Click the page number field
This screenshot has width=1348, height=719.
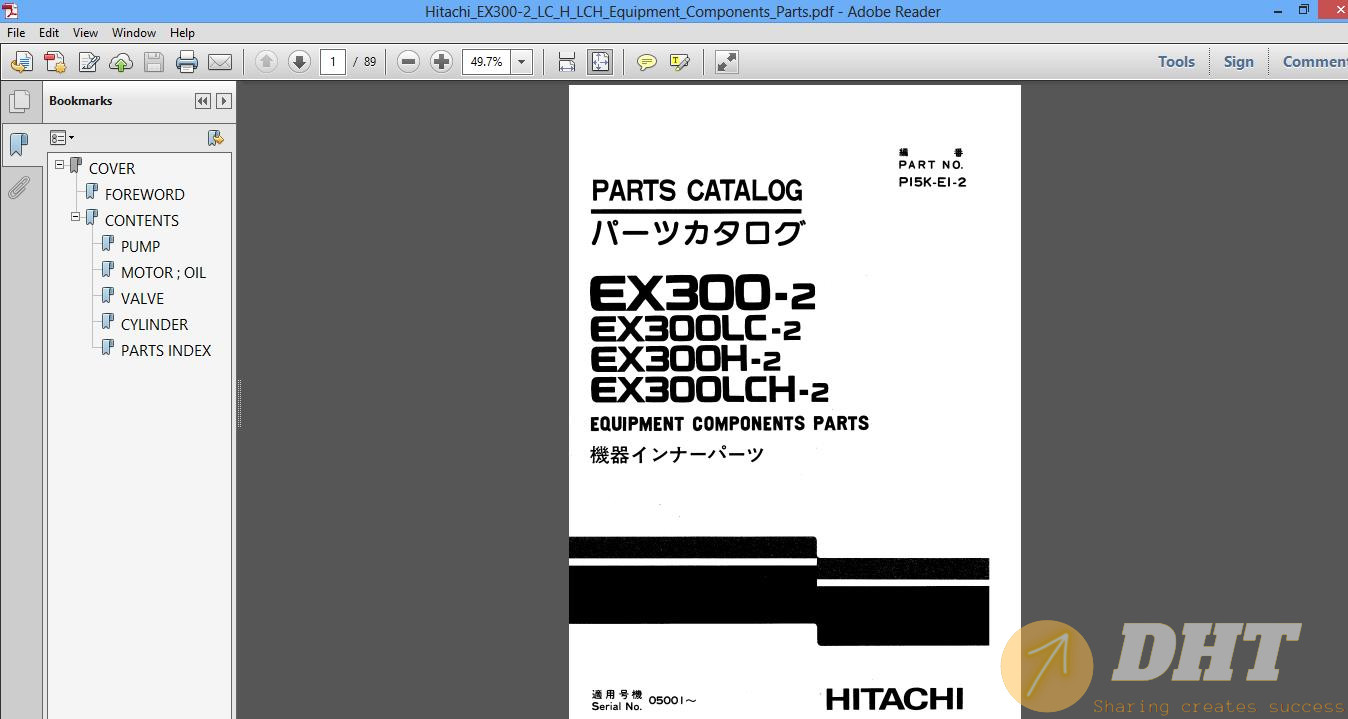(x=333, y=62)
